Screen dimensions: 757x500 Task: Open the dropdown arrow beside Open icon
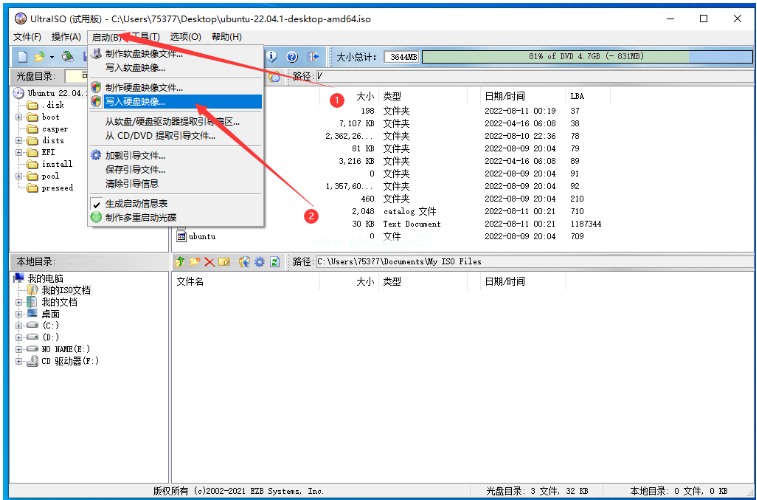[52, 57]
